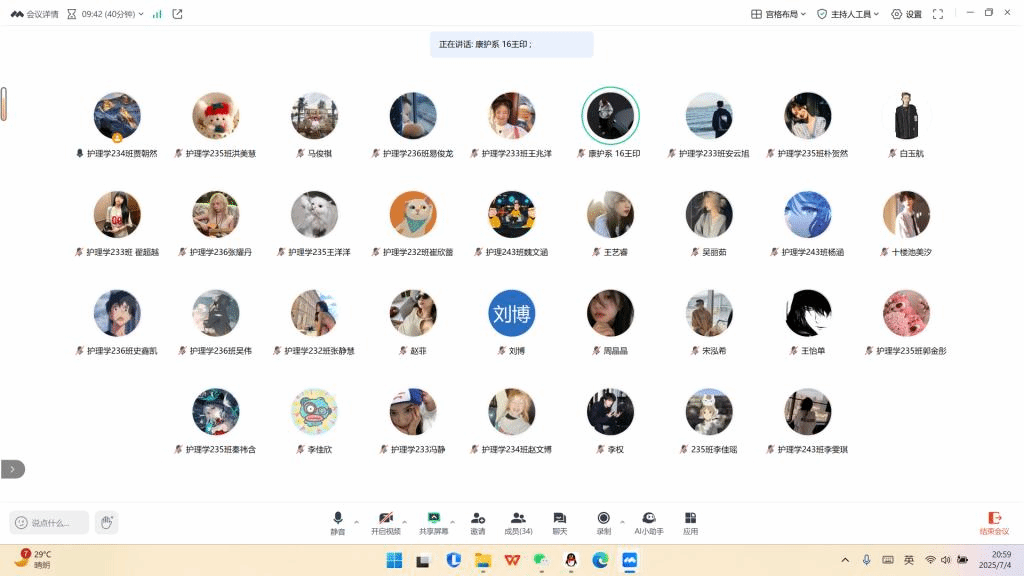Open the 应用 apps icon
This screenshot has height=576, width=1024.
coord(690,522)
